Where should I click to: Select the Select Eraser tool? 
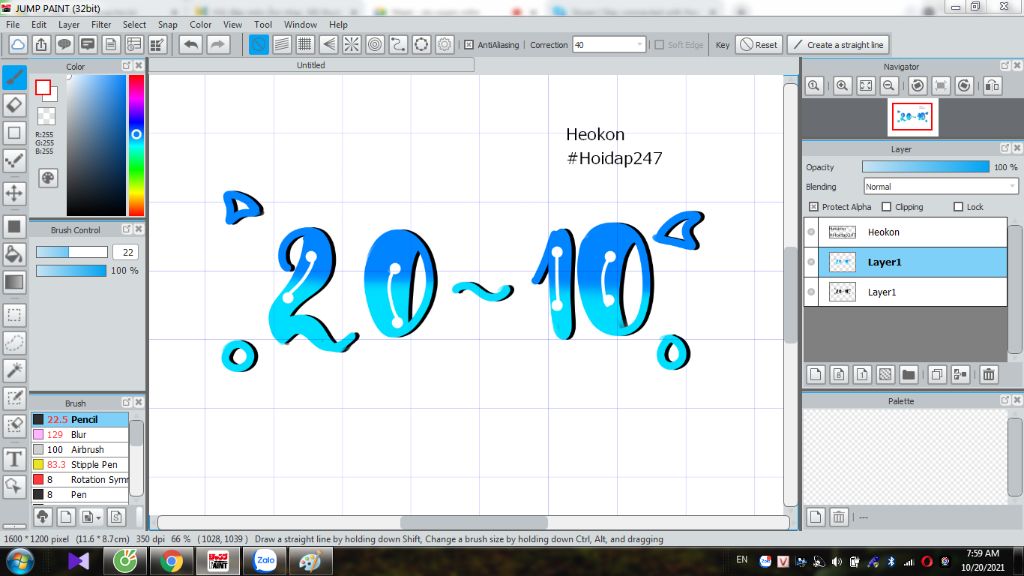pos(14,426)
